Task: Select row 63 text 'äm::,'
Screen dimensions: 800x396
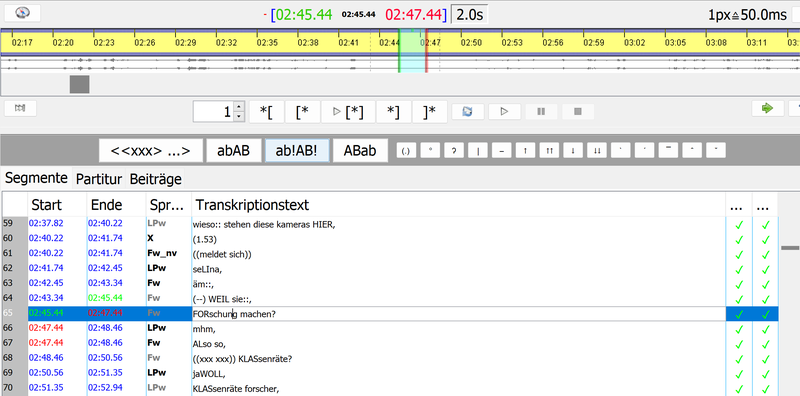Action: (x=204, y=283)
